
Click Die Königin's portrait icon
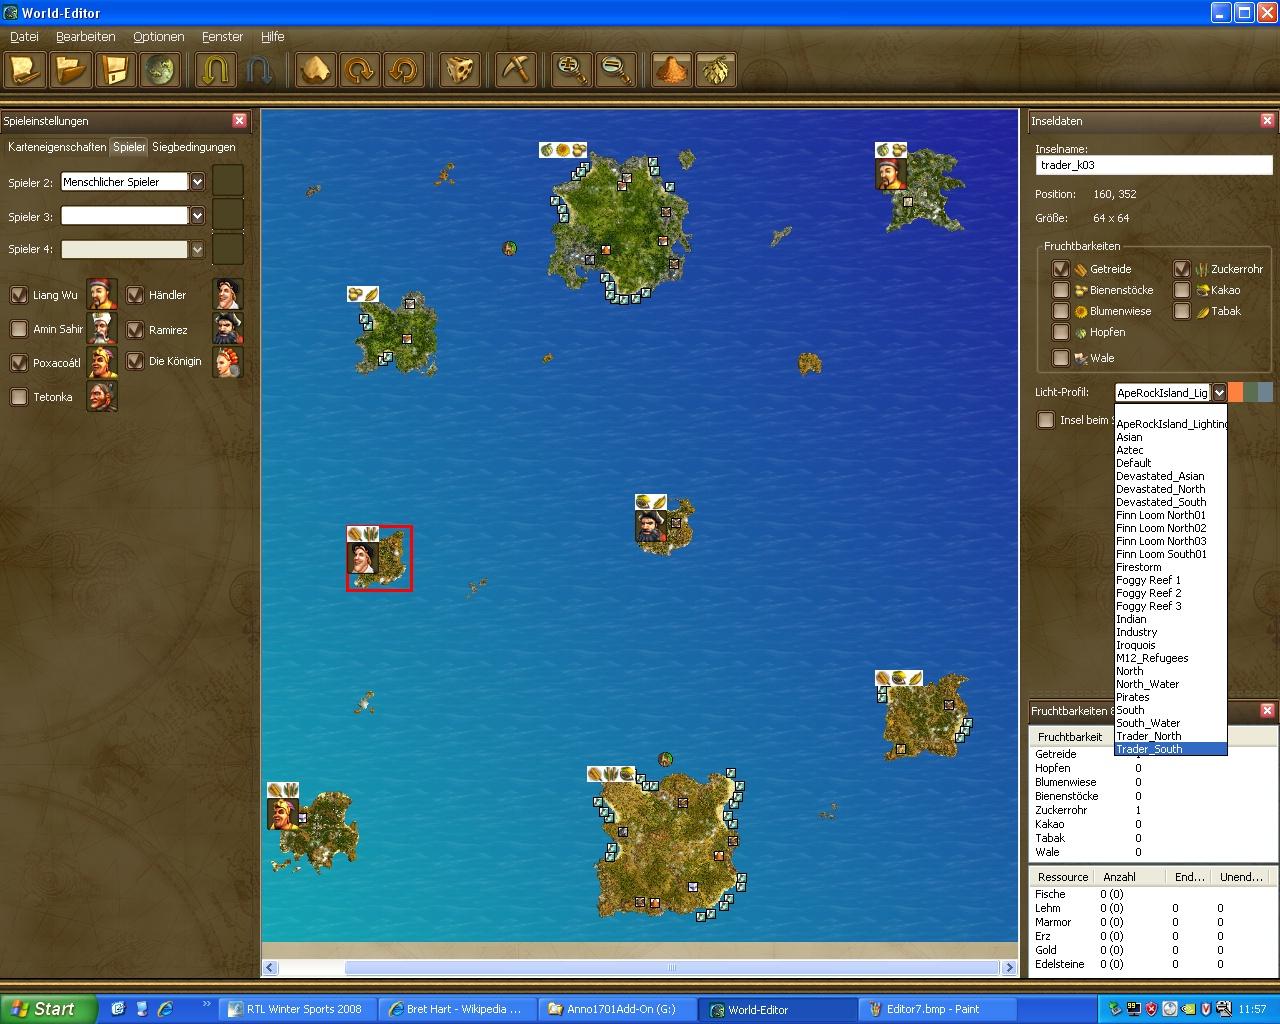coord(228,362)
